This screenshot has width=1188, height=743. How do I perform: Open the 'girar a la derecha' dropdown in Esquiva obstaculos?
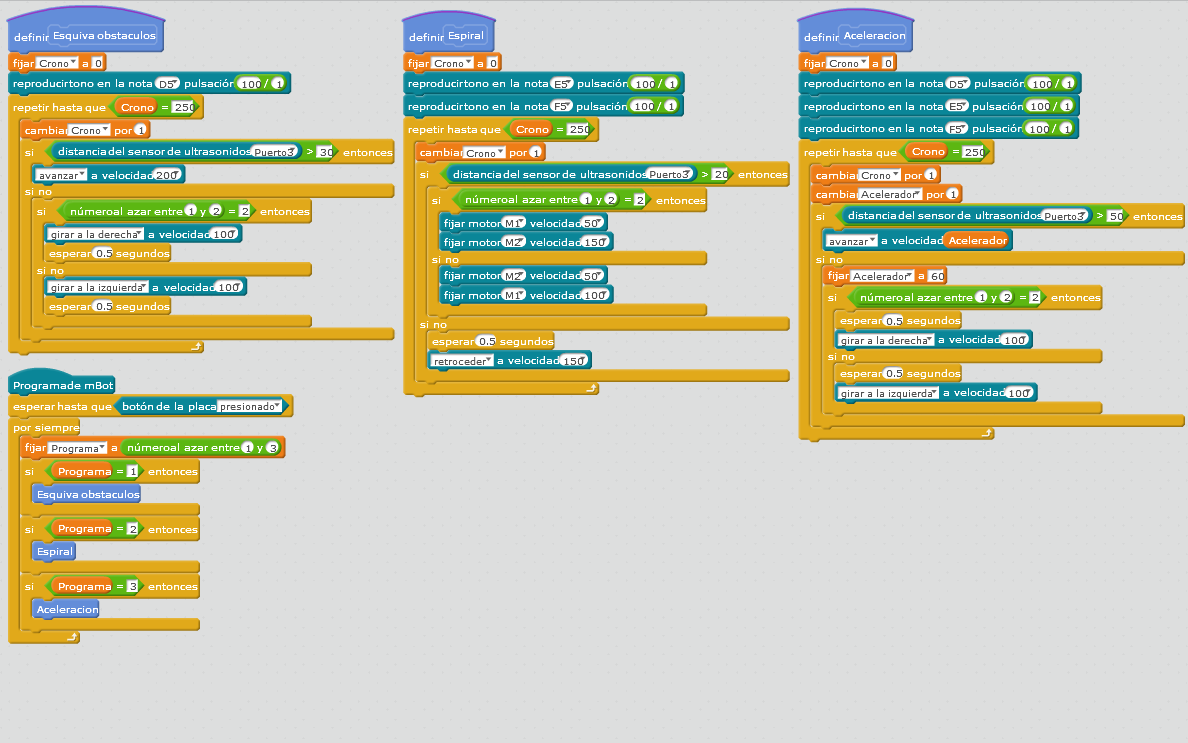click(96, 235)
